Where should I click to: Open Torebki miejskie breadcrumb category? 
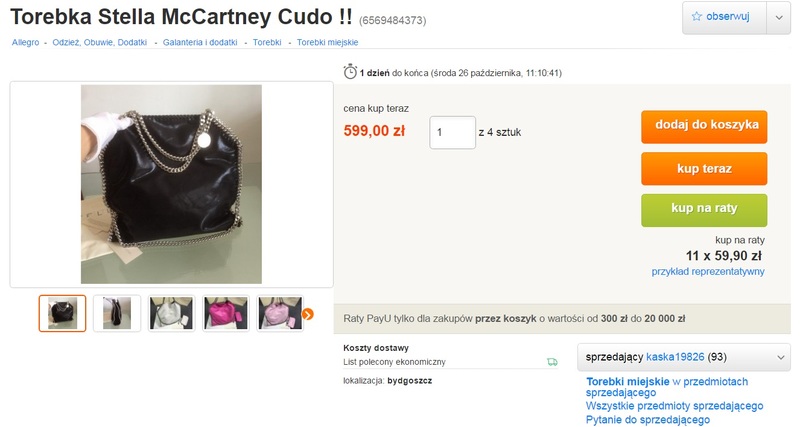click(328, 42)
